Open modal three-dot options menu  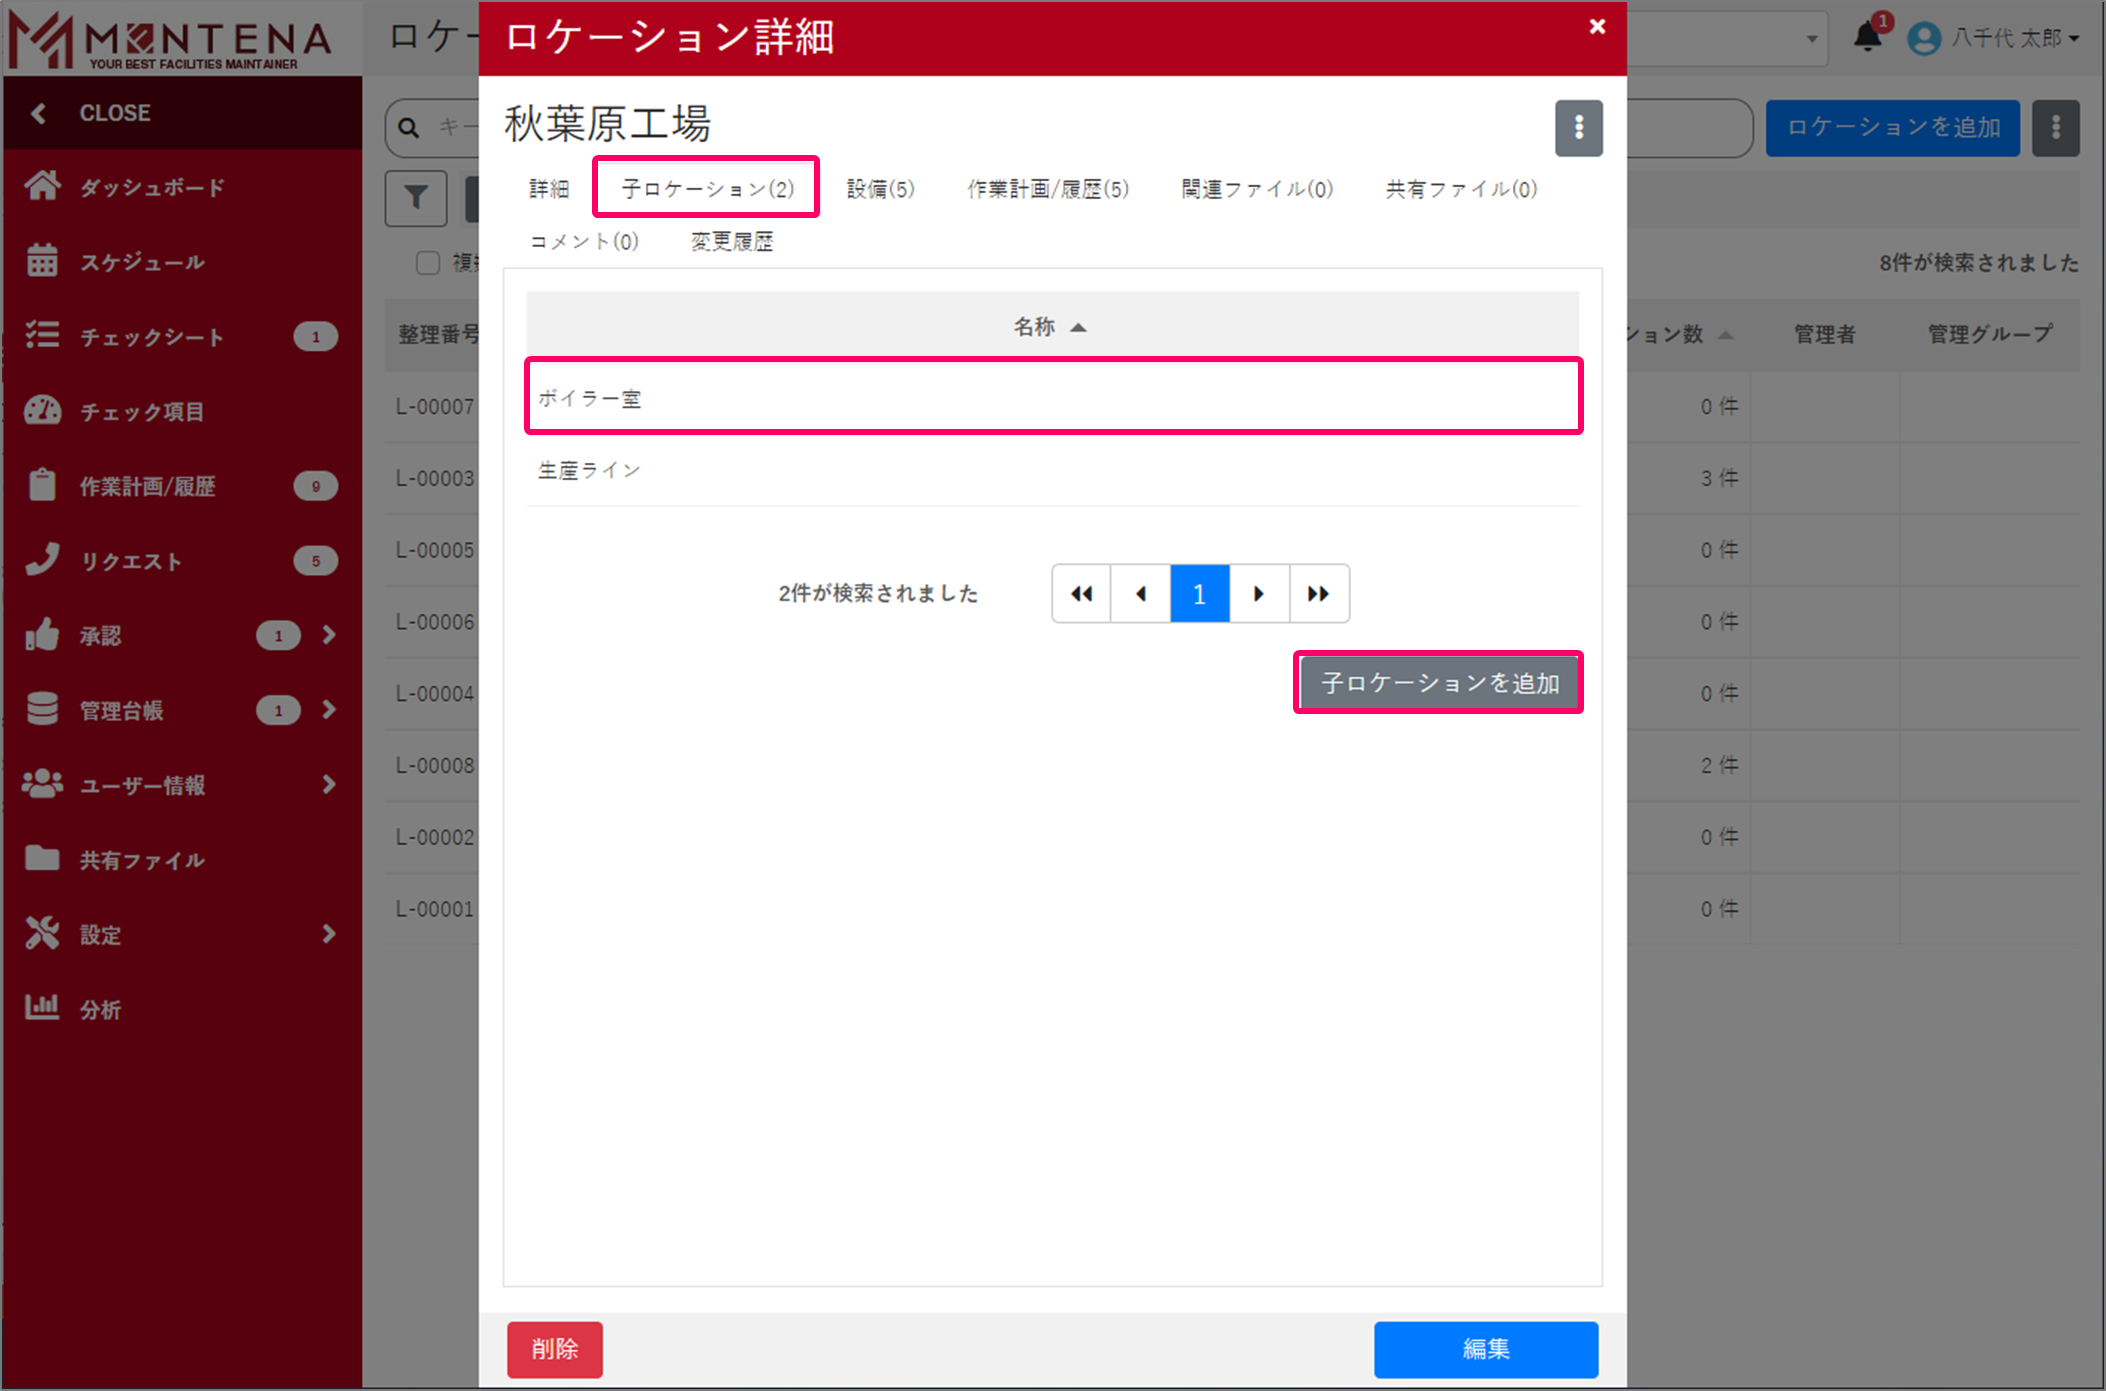pos(1578,128)
